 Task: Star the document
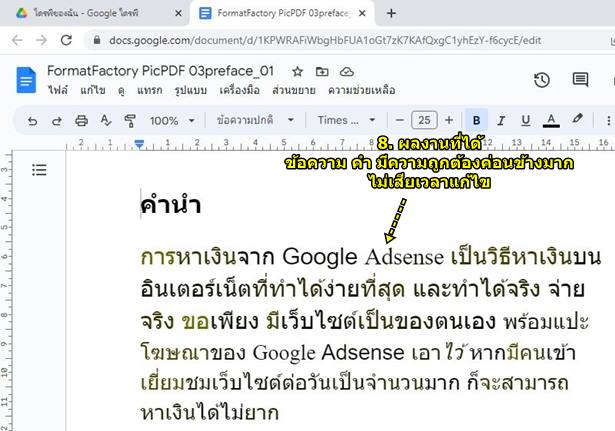297,72
